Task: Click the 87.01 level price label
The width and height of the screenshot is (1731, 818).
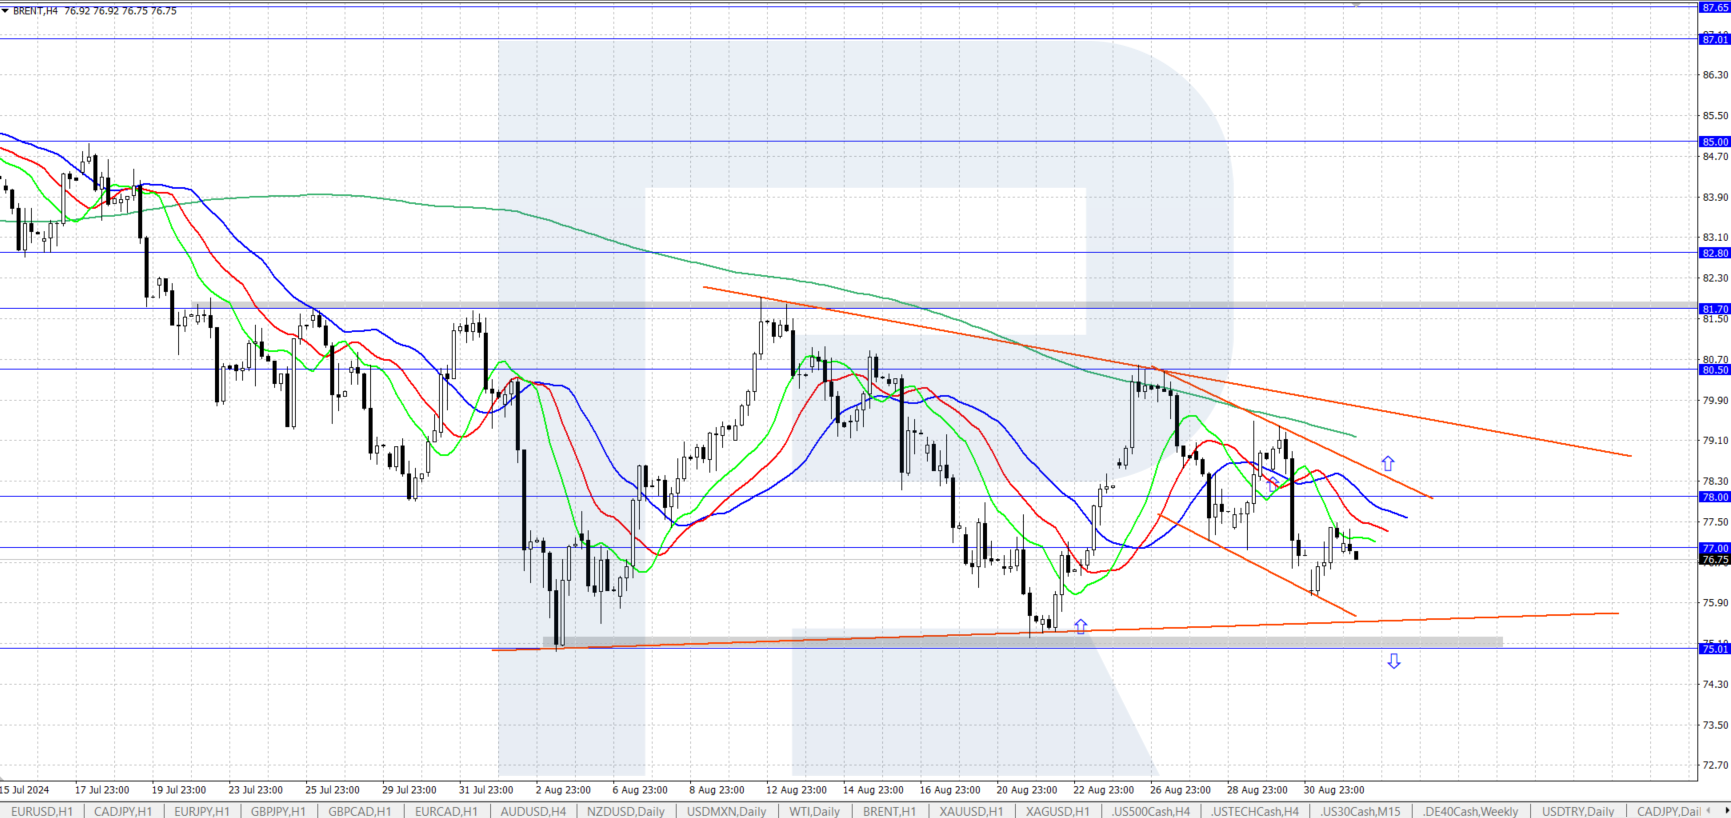Action: 1715,39
